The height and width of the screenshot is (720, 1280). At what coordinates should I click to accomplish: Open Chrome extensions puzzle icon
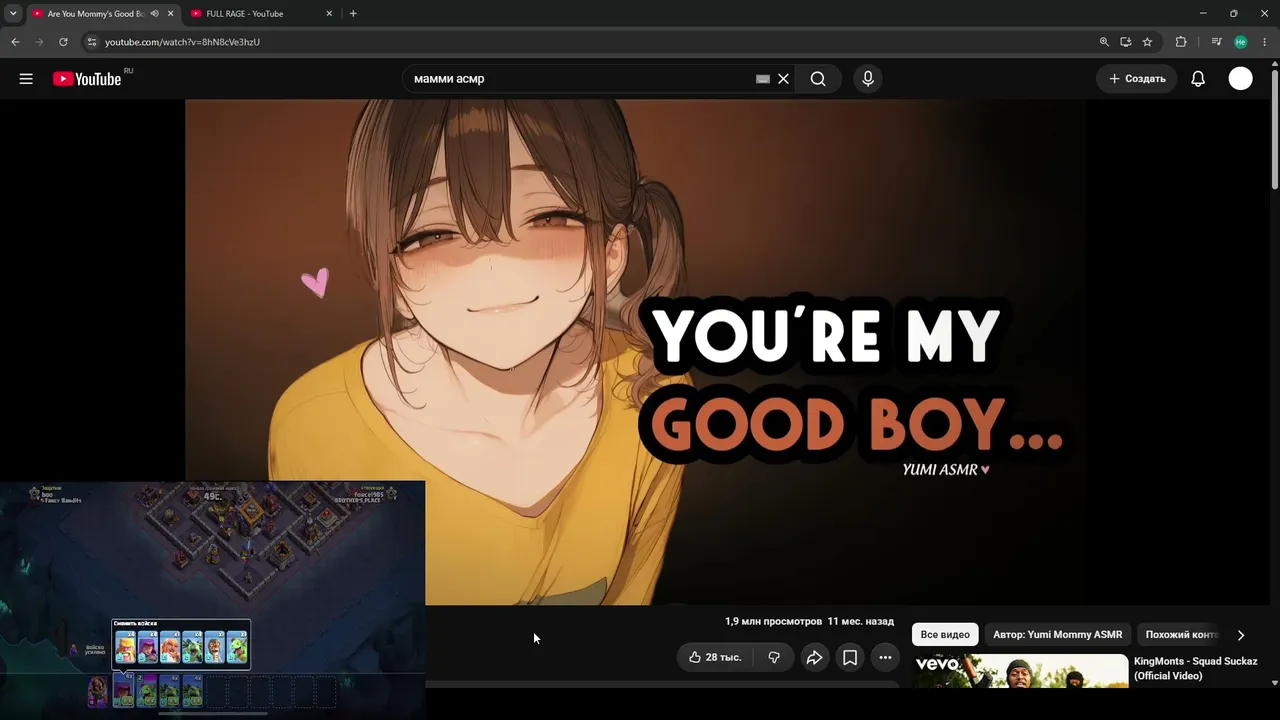[1181, 42]
